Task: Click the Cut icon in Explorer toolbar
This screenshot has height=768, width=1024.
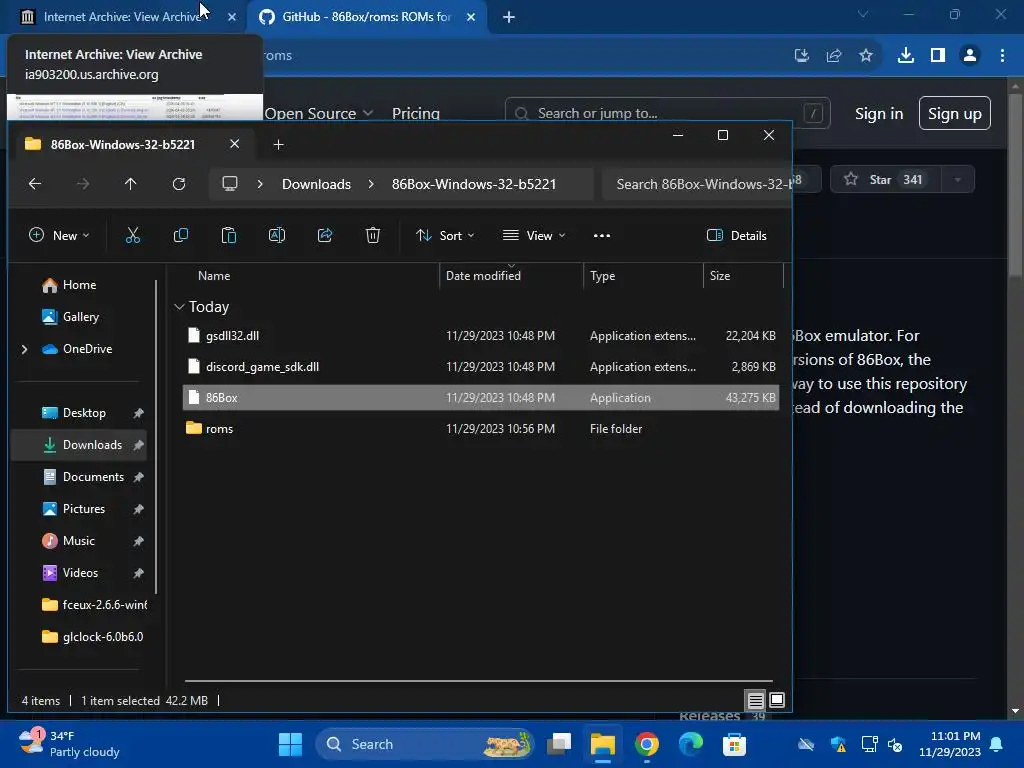Action: [133, 235]
